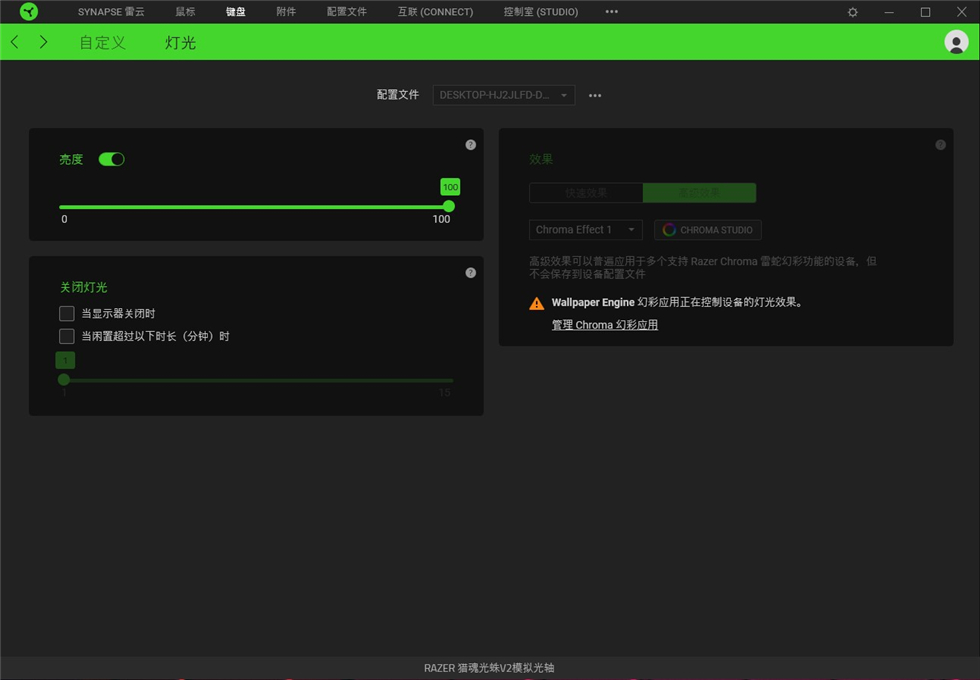Screen dimensions: 980x680
Task: Click the idle time slider handle
Action: (64, 379)
